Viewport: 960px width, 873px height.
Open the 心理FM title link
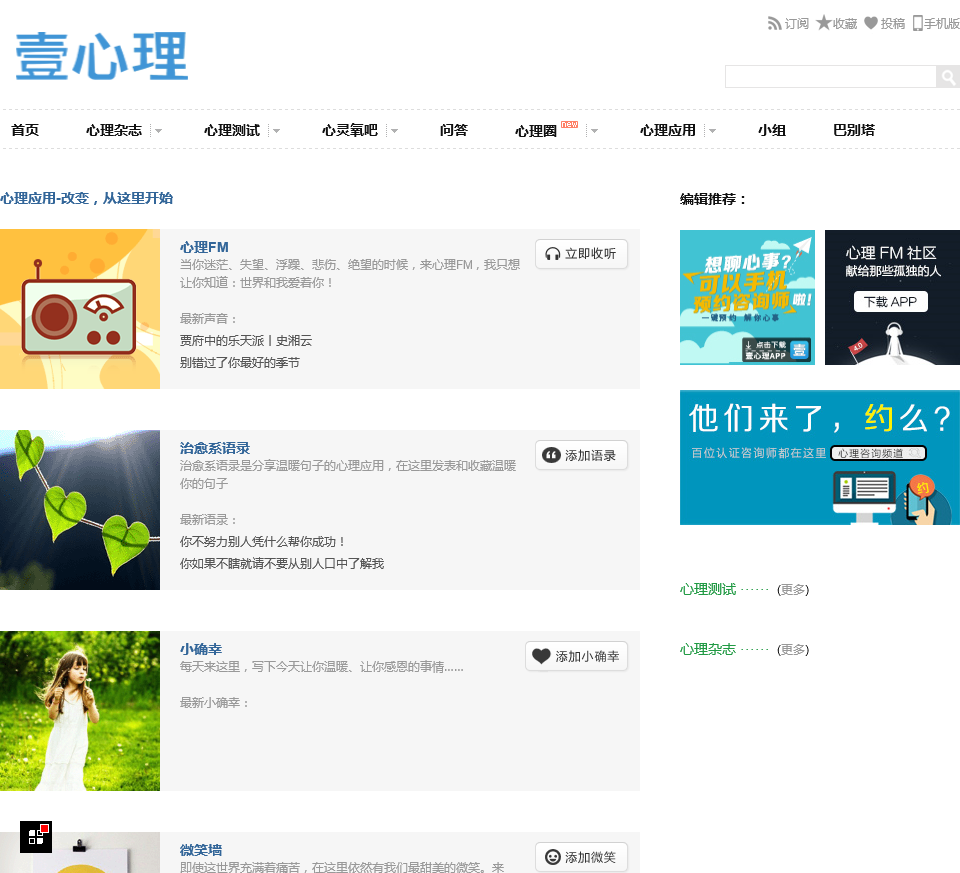[x=204, y=247]
